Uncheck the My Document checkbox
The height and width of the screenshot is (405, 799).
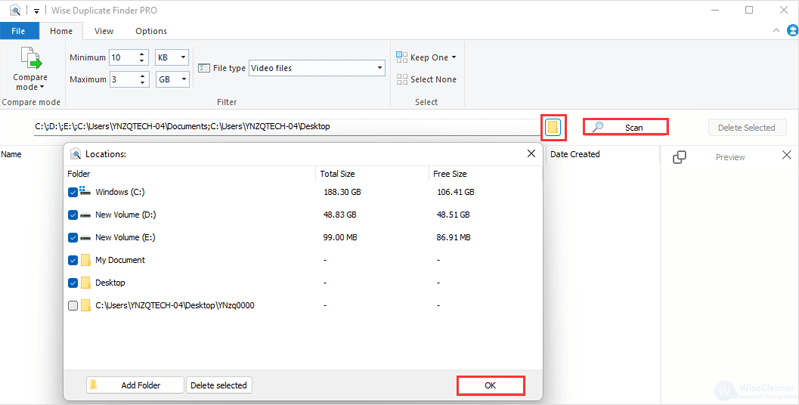[x=73, y=260]
